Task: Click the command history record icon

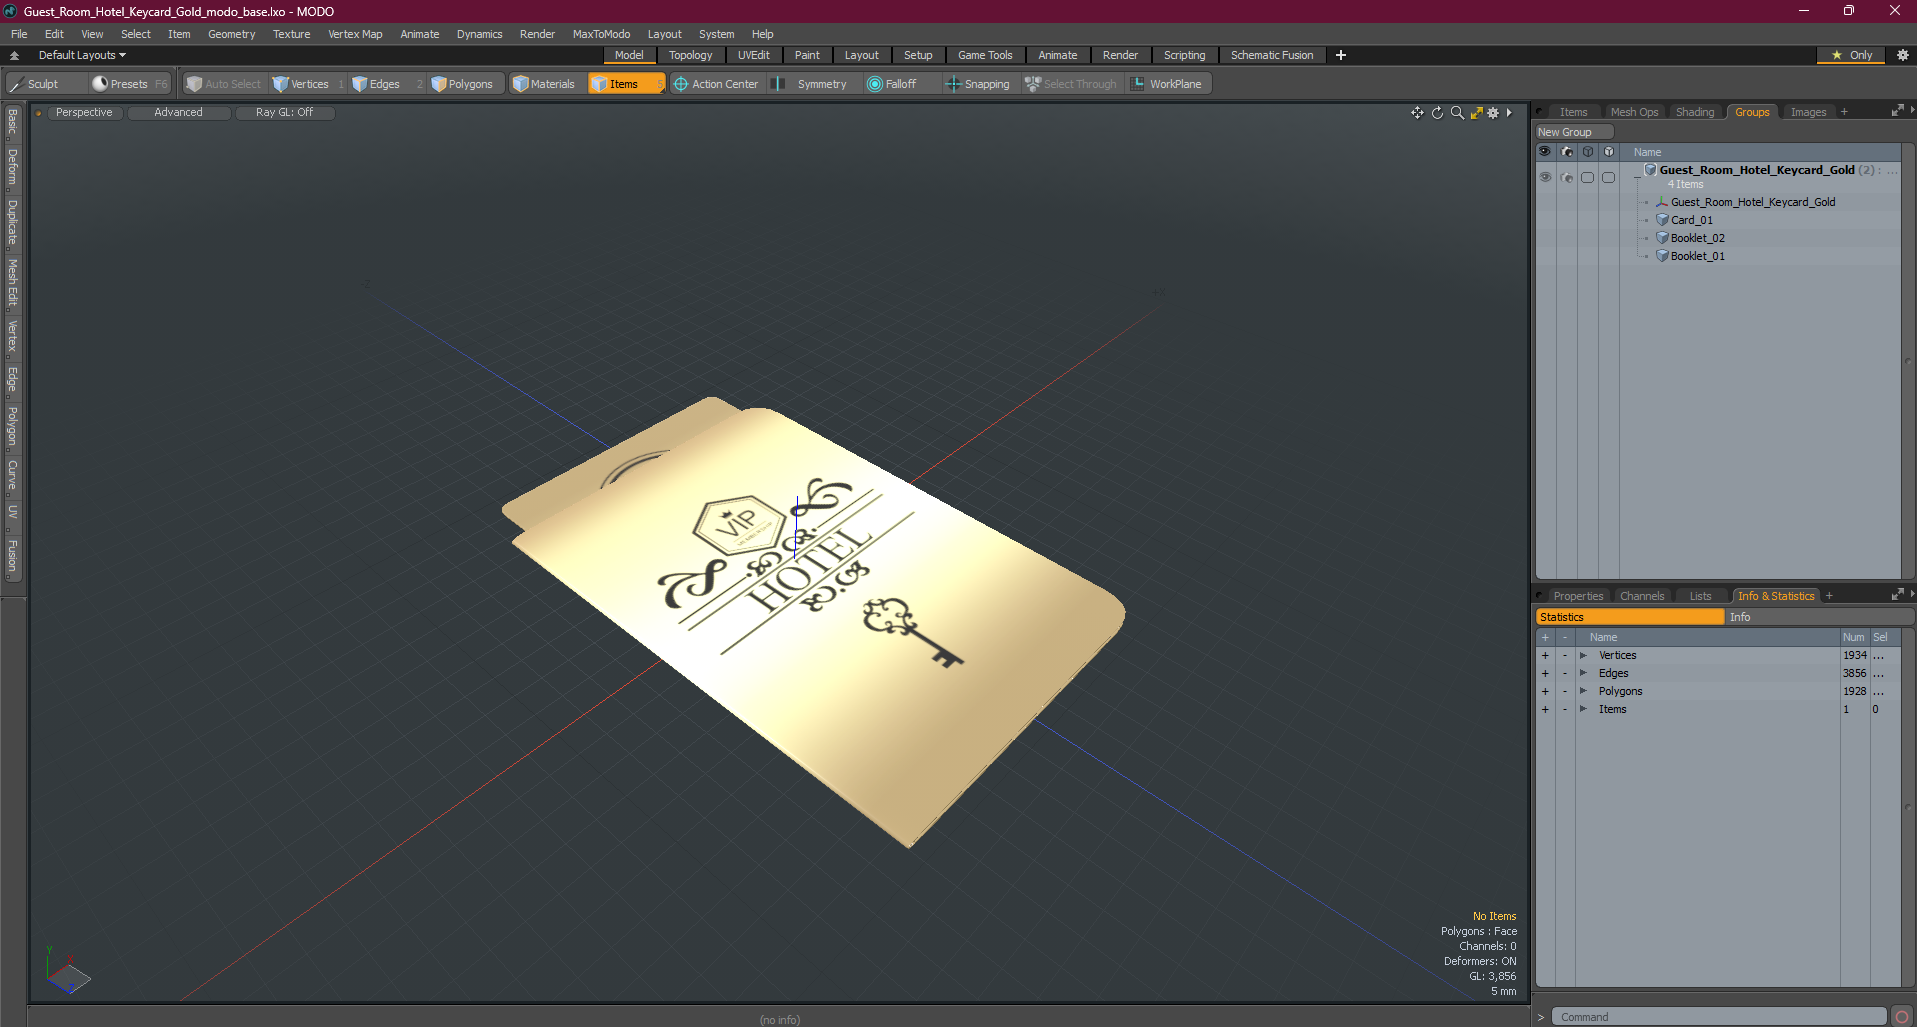Action: click(x=1902, y=1017)
